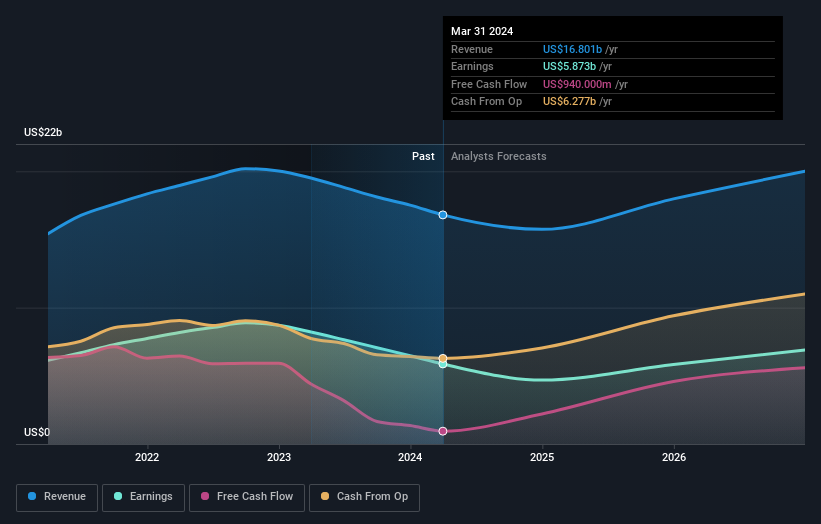The image size is (821, 524).
Task: Click the US$940.000m free cash flow value
Action: 577,84
